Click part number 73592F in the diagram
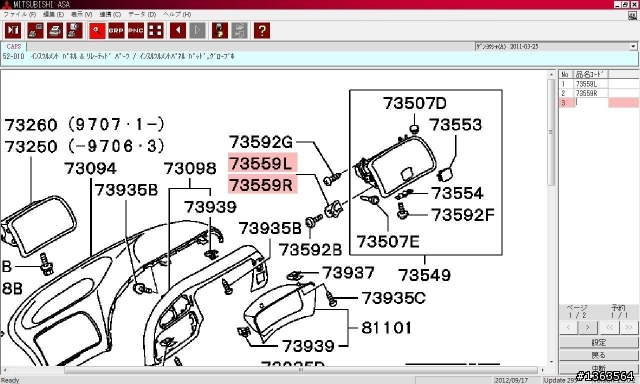The width and height of the screenshot is (640, 384). 463,215
